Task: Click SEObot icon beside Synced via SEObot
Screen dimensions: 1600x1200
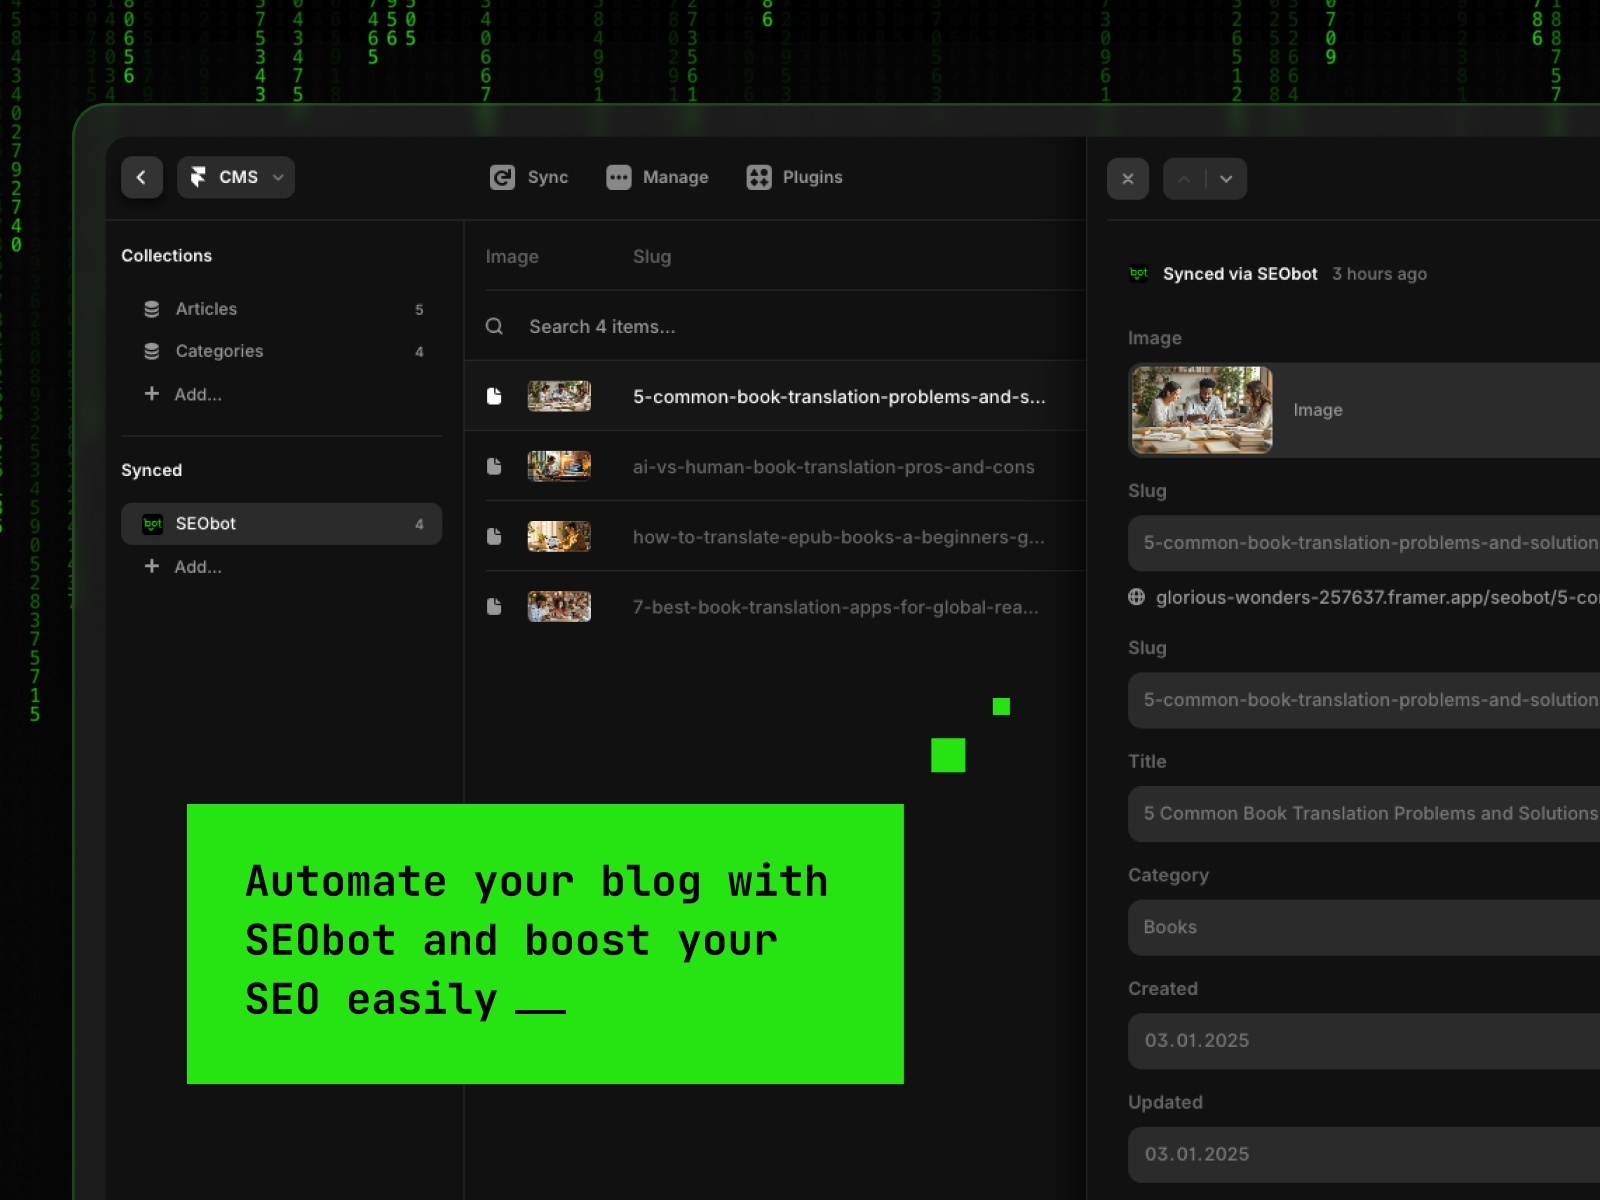Action: coord(1139,273)
